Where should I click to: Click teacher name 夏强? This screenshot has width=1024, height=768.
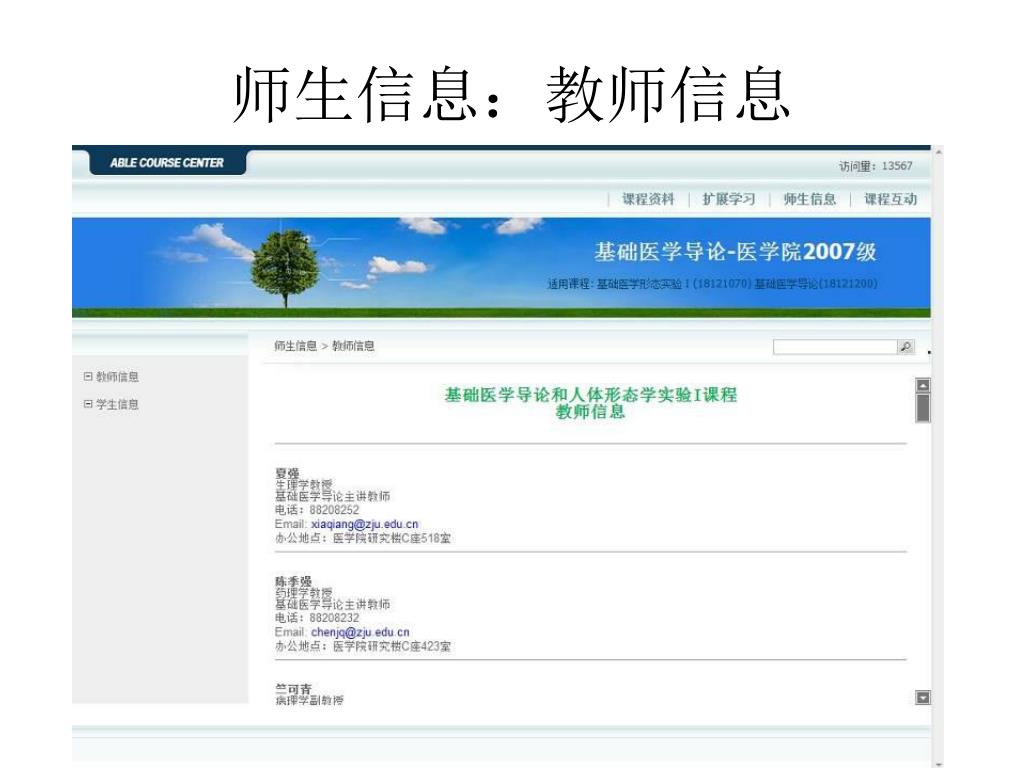287,473
